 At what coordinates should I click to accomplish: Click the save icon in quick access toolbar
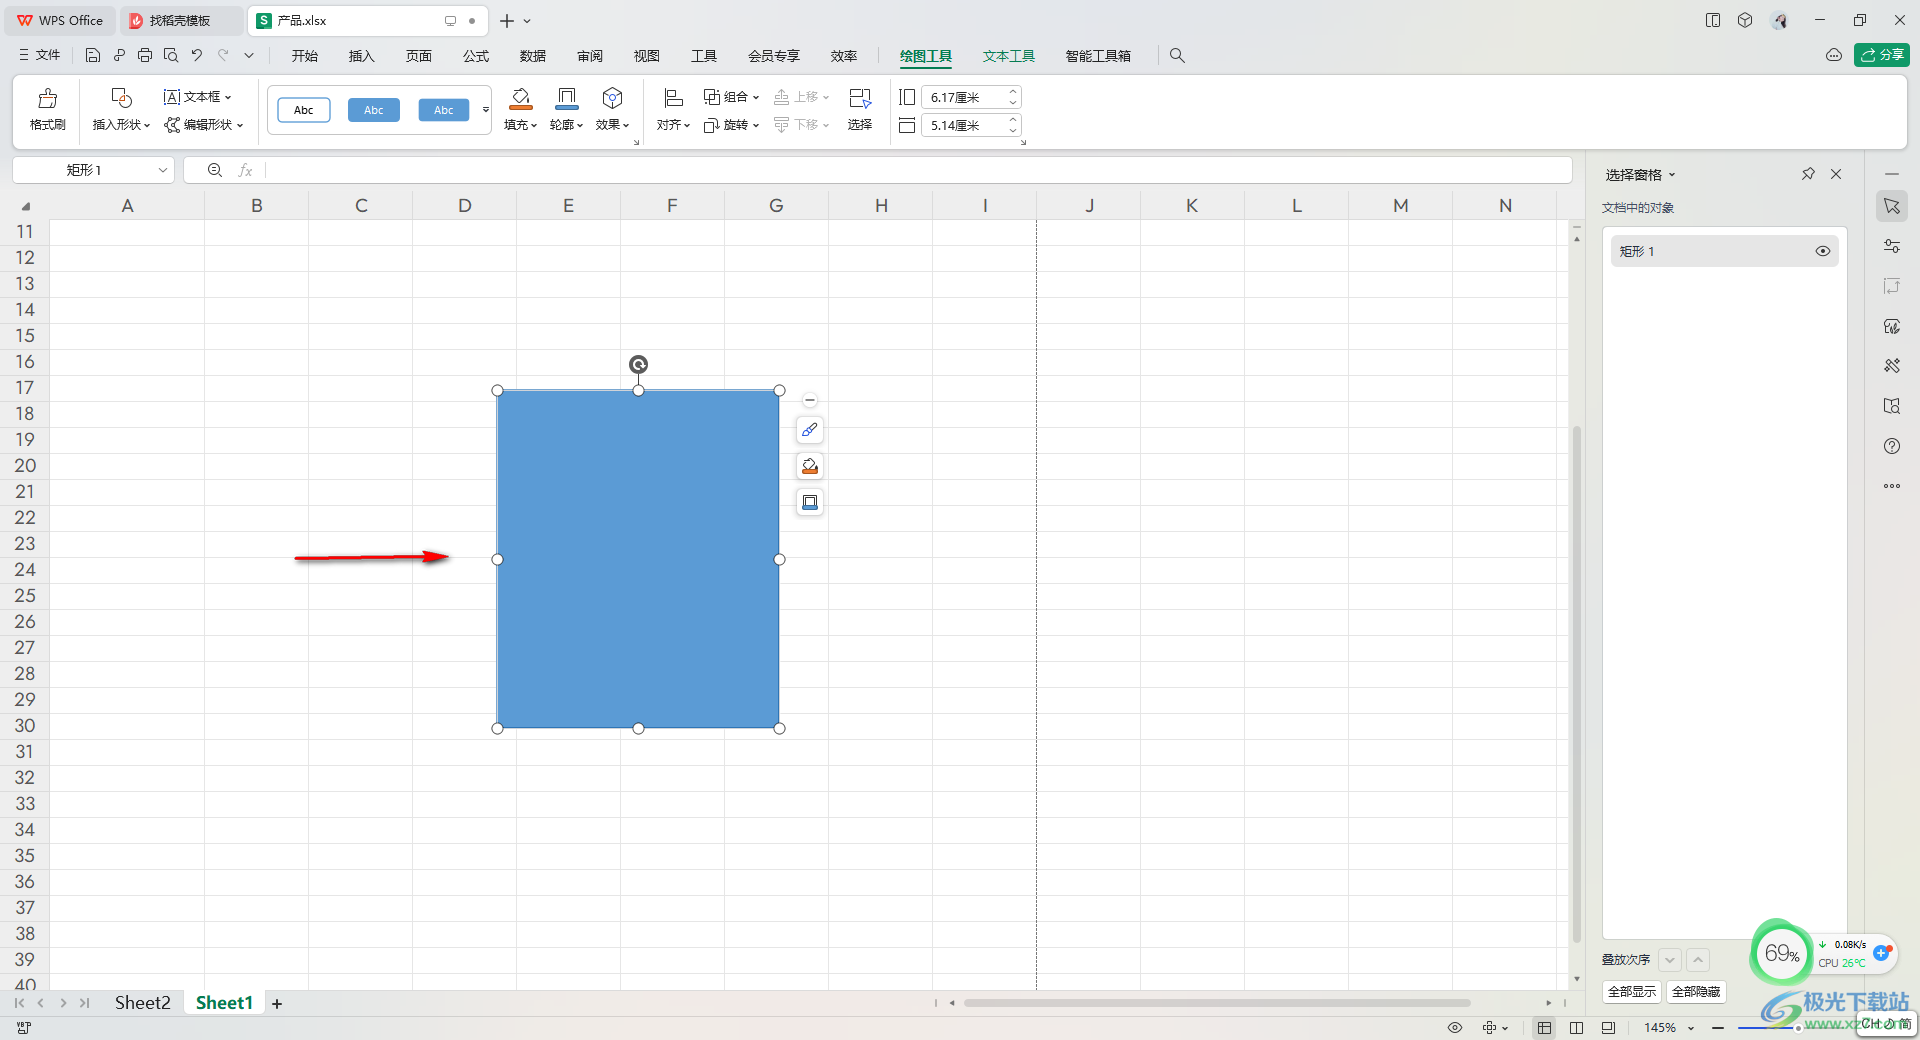click(93, 55)
